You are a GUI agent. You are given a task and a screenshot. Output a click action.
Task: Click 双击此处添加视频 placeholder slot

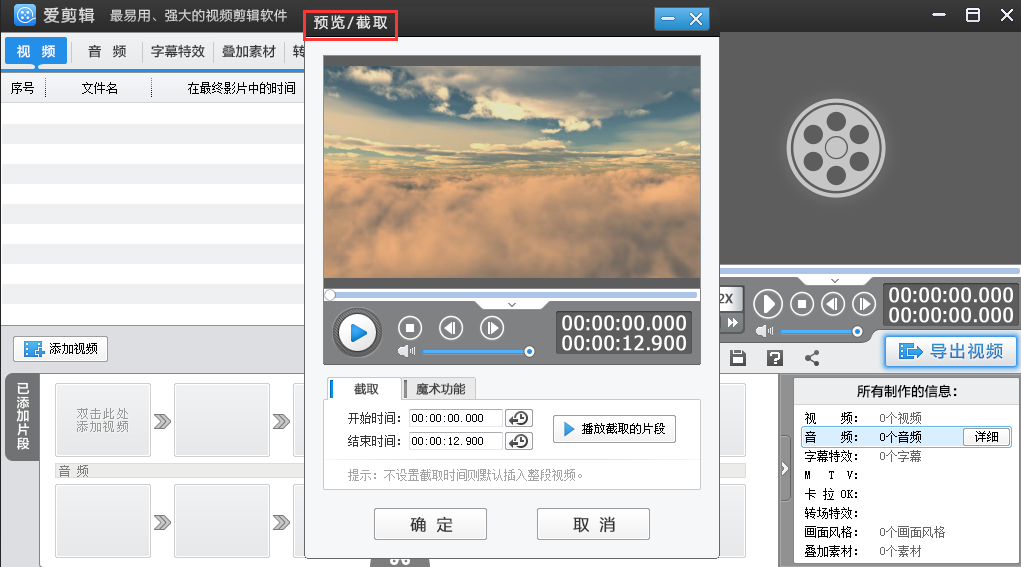point(103,420)
